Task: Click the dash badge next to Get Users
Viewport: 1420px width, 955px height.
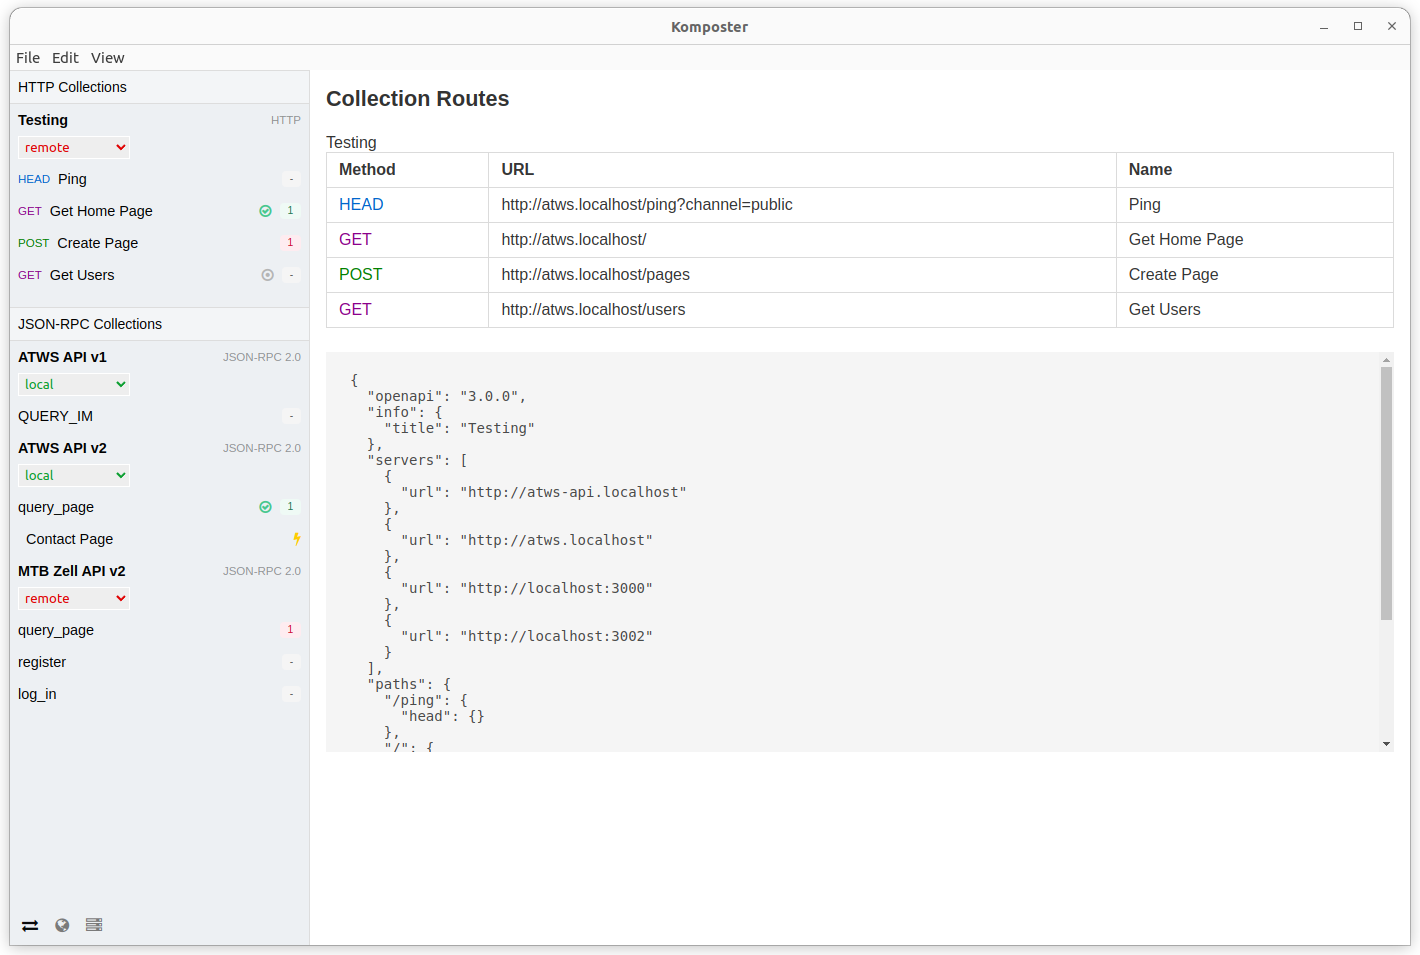Action: (x=291, y=275)
